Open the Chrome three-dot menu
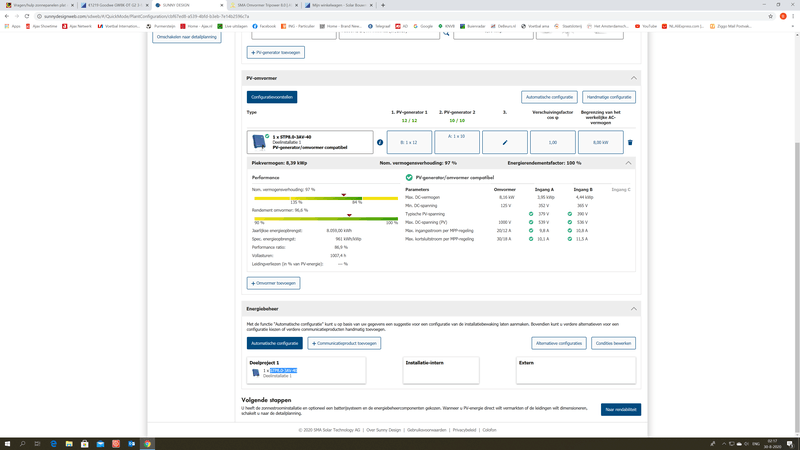This screenshot has height=450, width=800. point(793,16)
